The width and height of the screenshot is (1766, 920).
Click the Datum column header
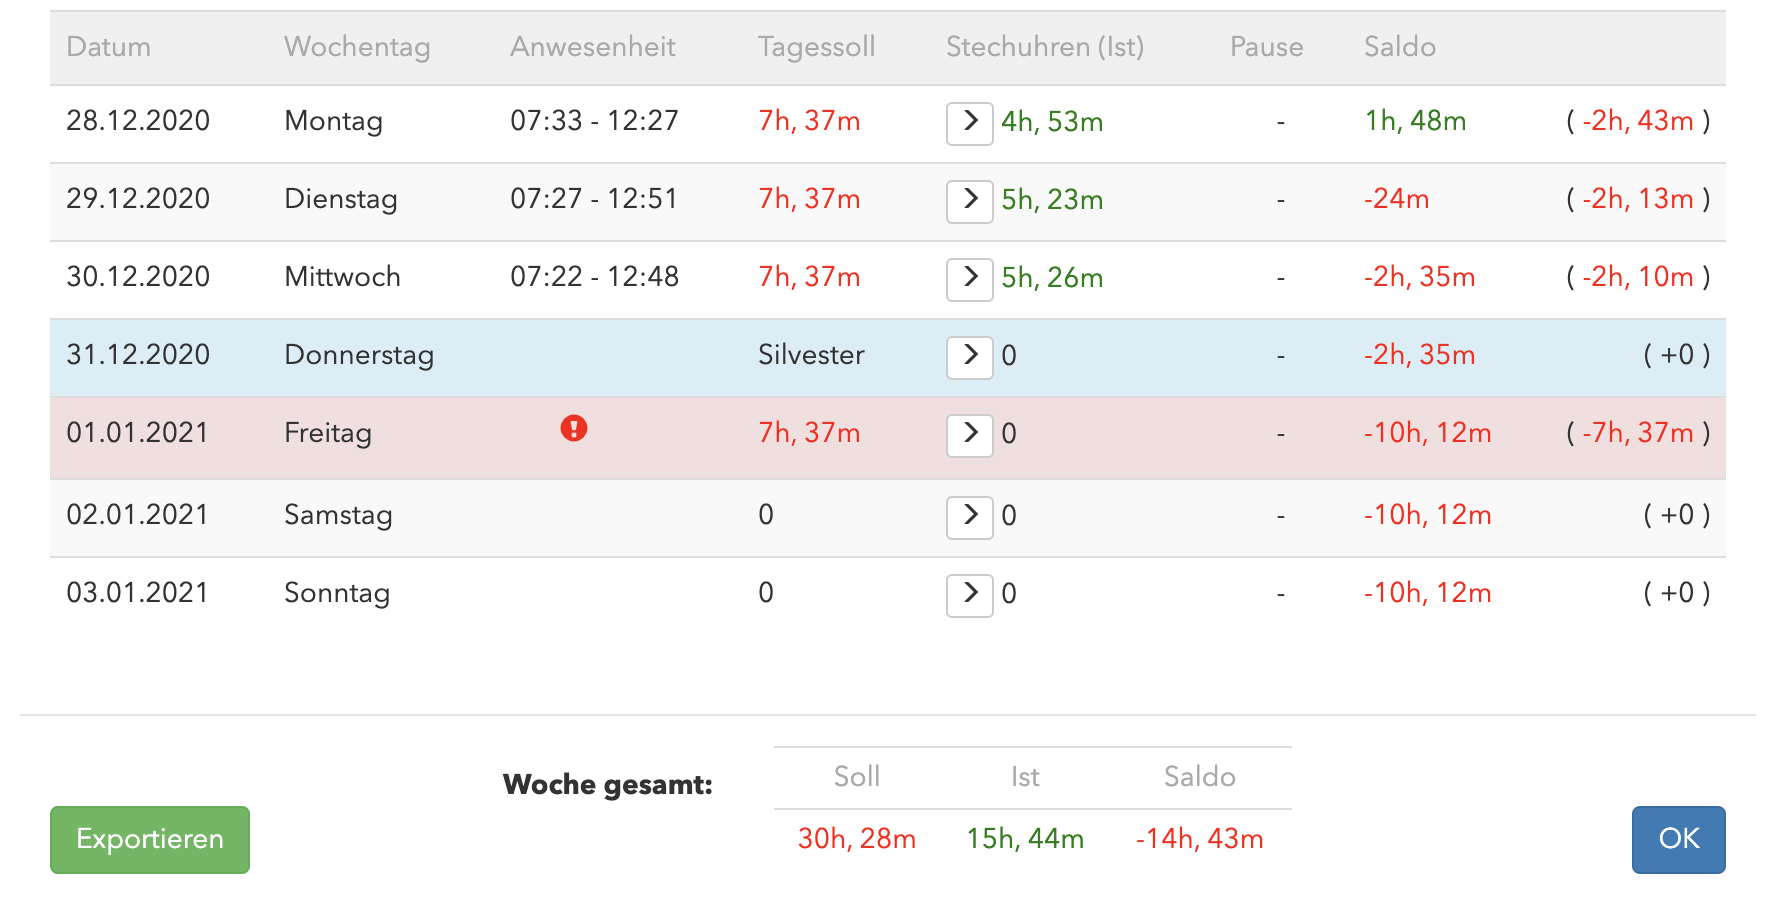[x=108, y=47]
